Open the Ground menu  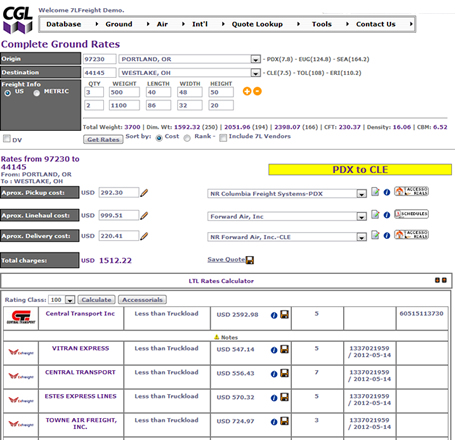[119, 24]
